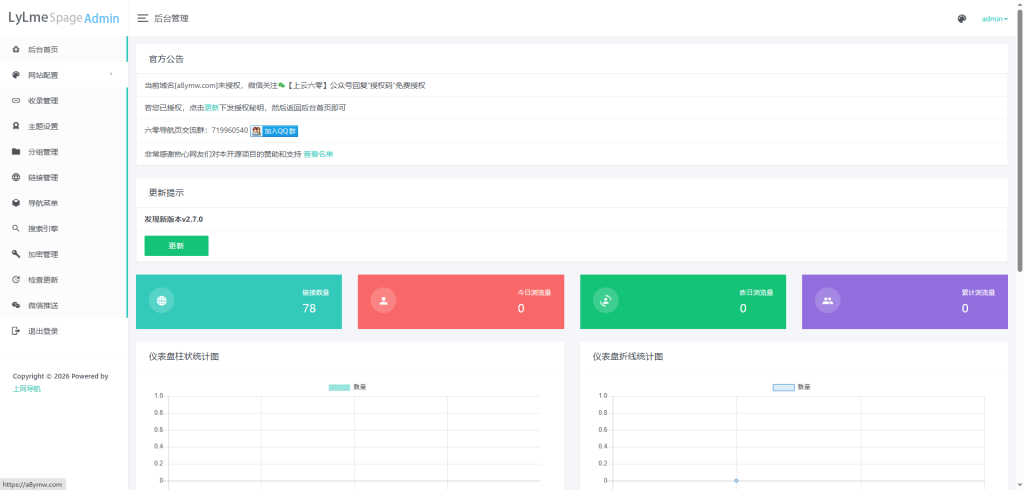Click the cube icon beside 导航菜单
Viewport: 1024px width, 490px height.
tap(16, 203)
